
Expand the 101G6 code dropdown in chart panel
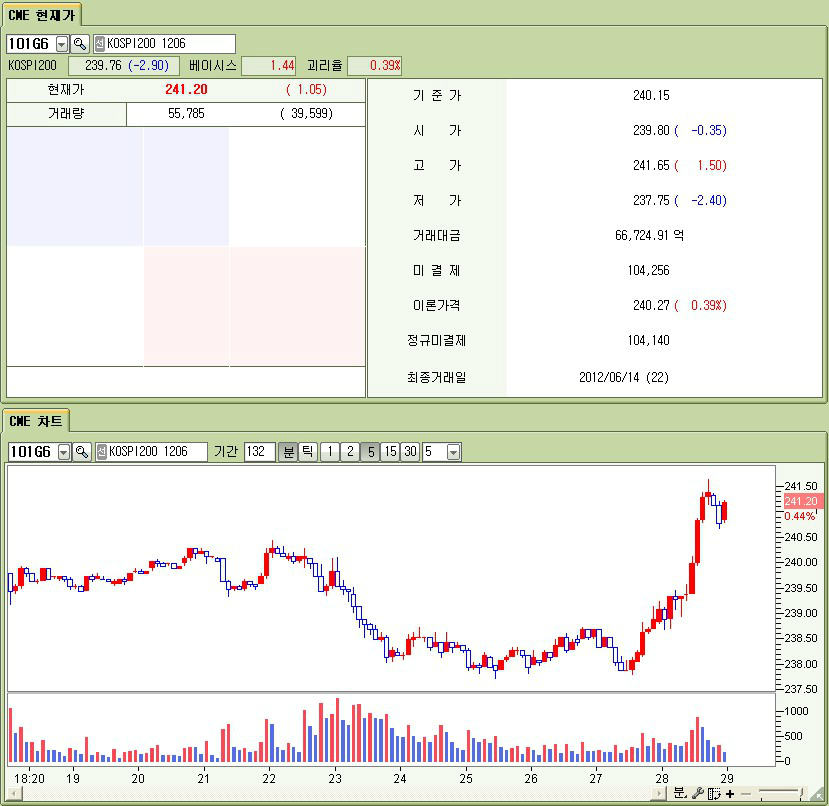(x=64, y=452)
